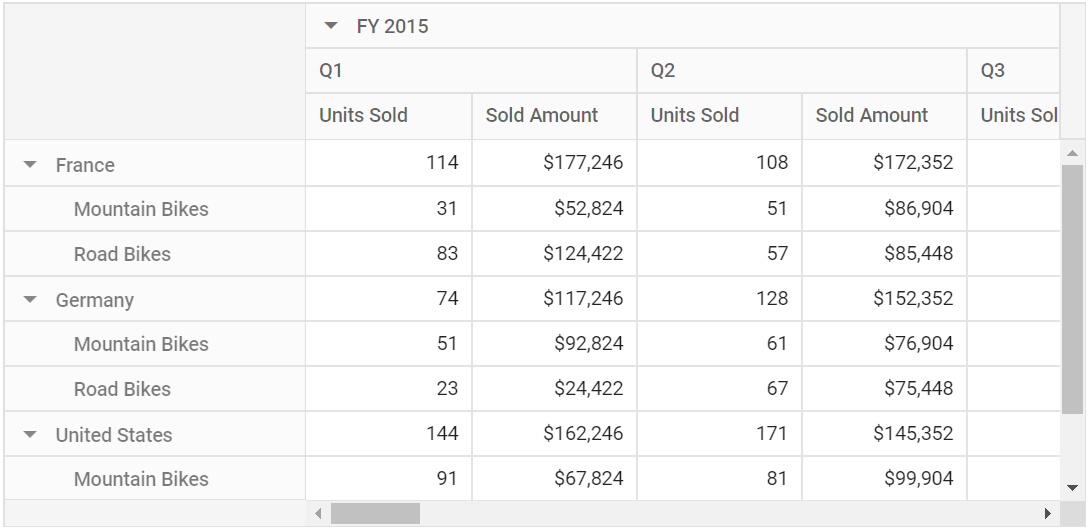Collapse the United States row group
1088x528 pixels.
pos(30,435)
